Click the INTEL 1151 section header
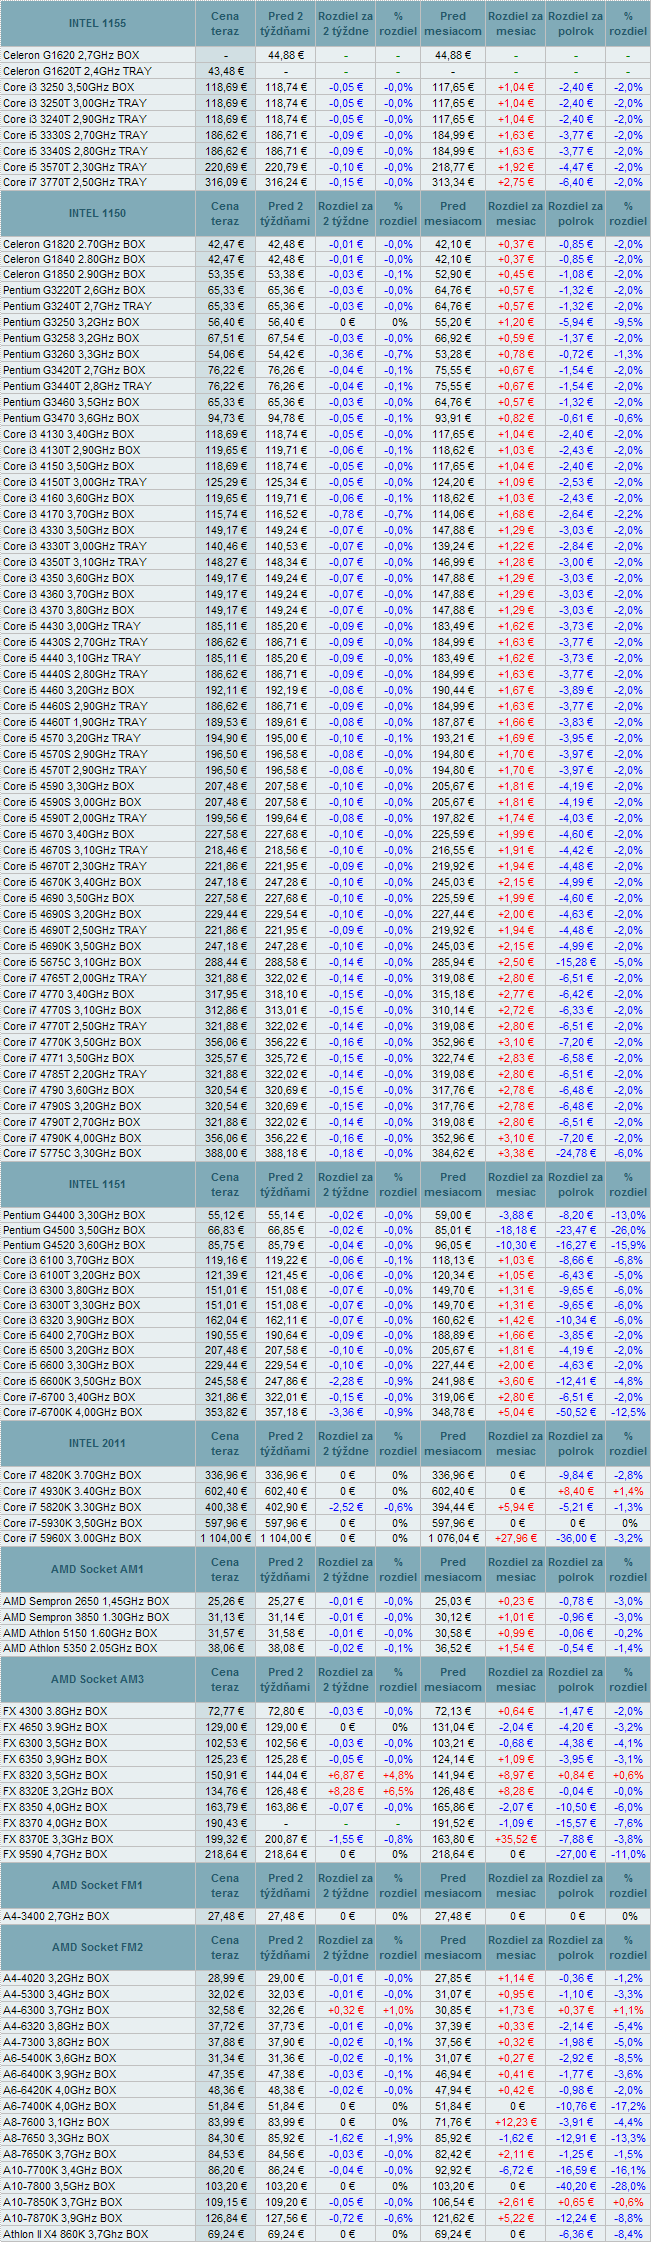Viewport: 651px width, 2242px height. 97,1184
